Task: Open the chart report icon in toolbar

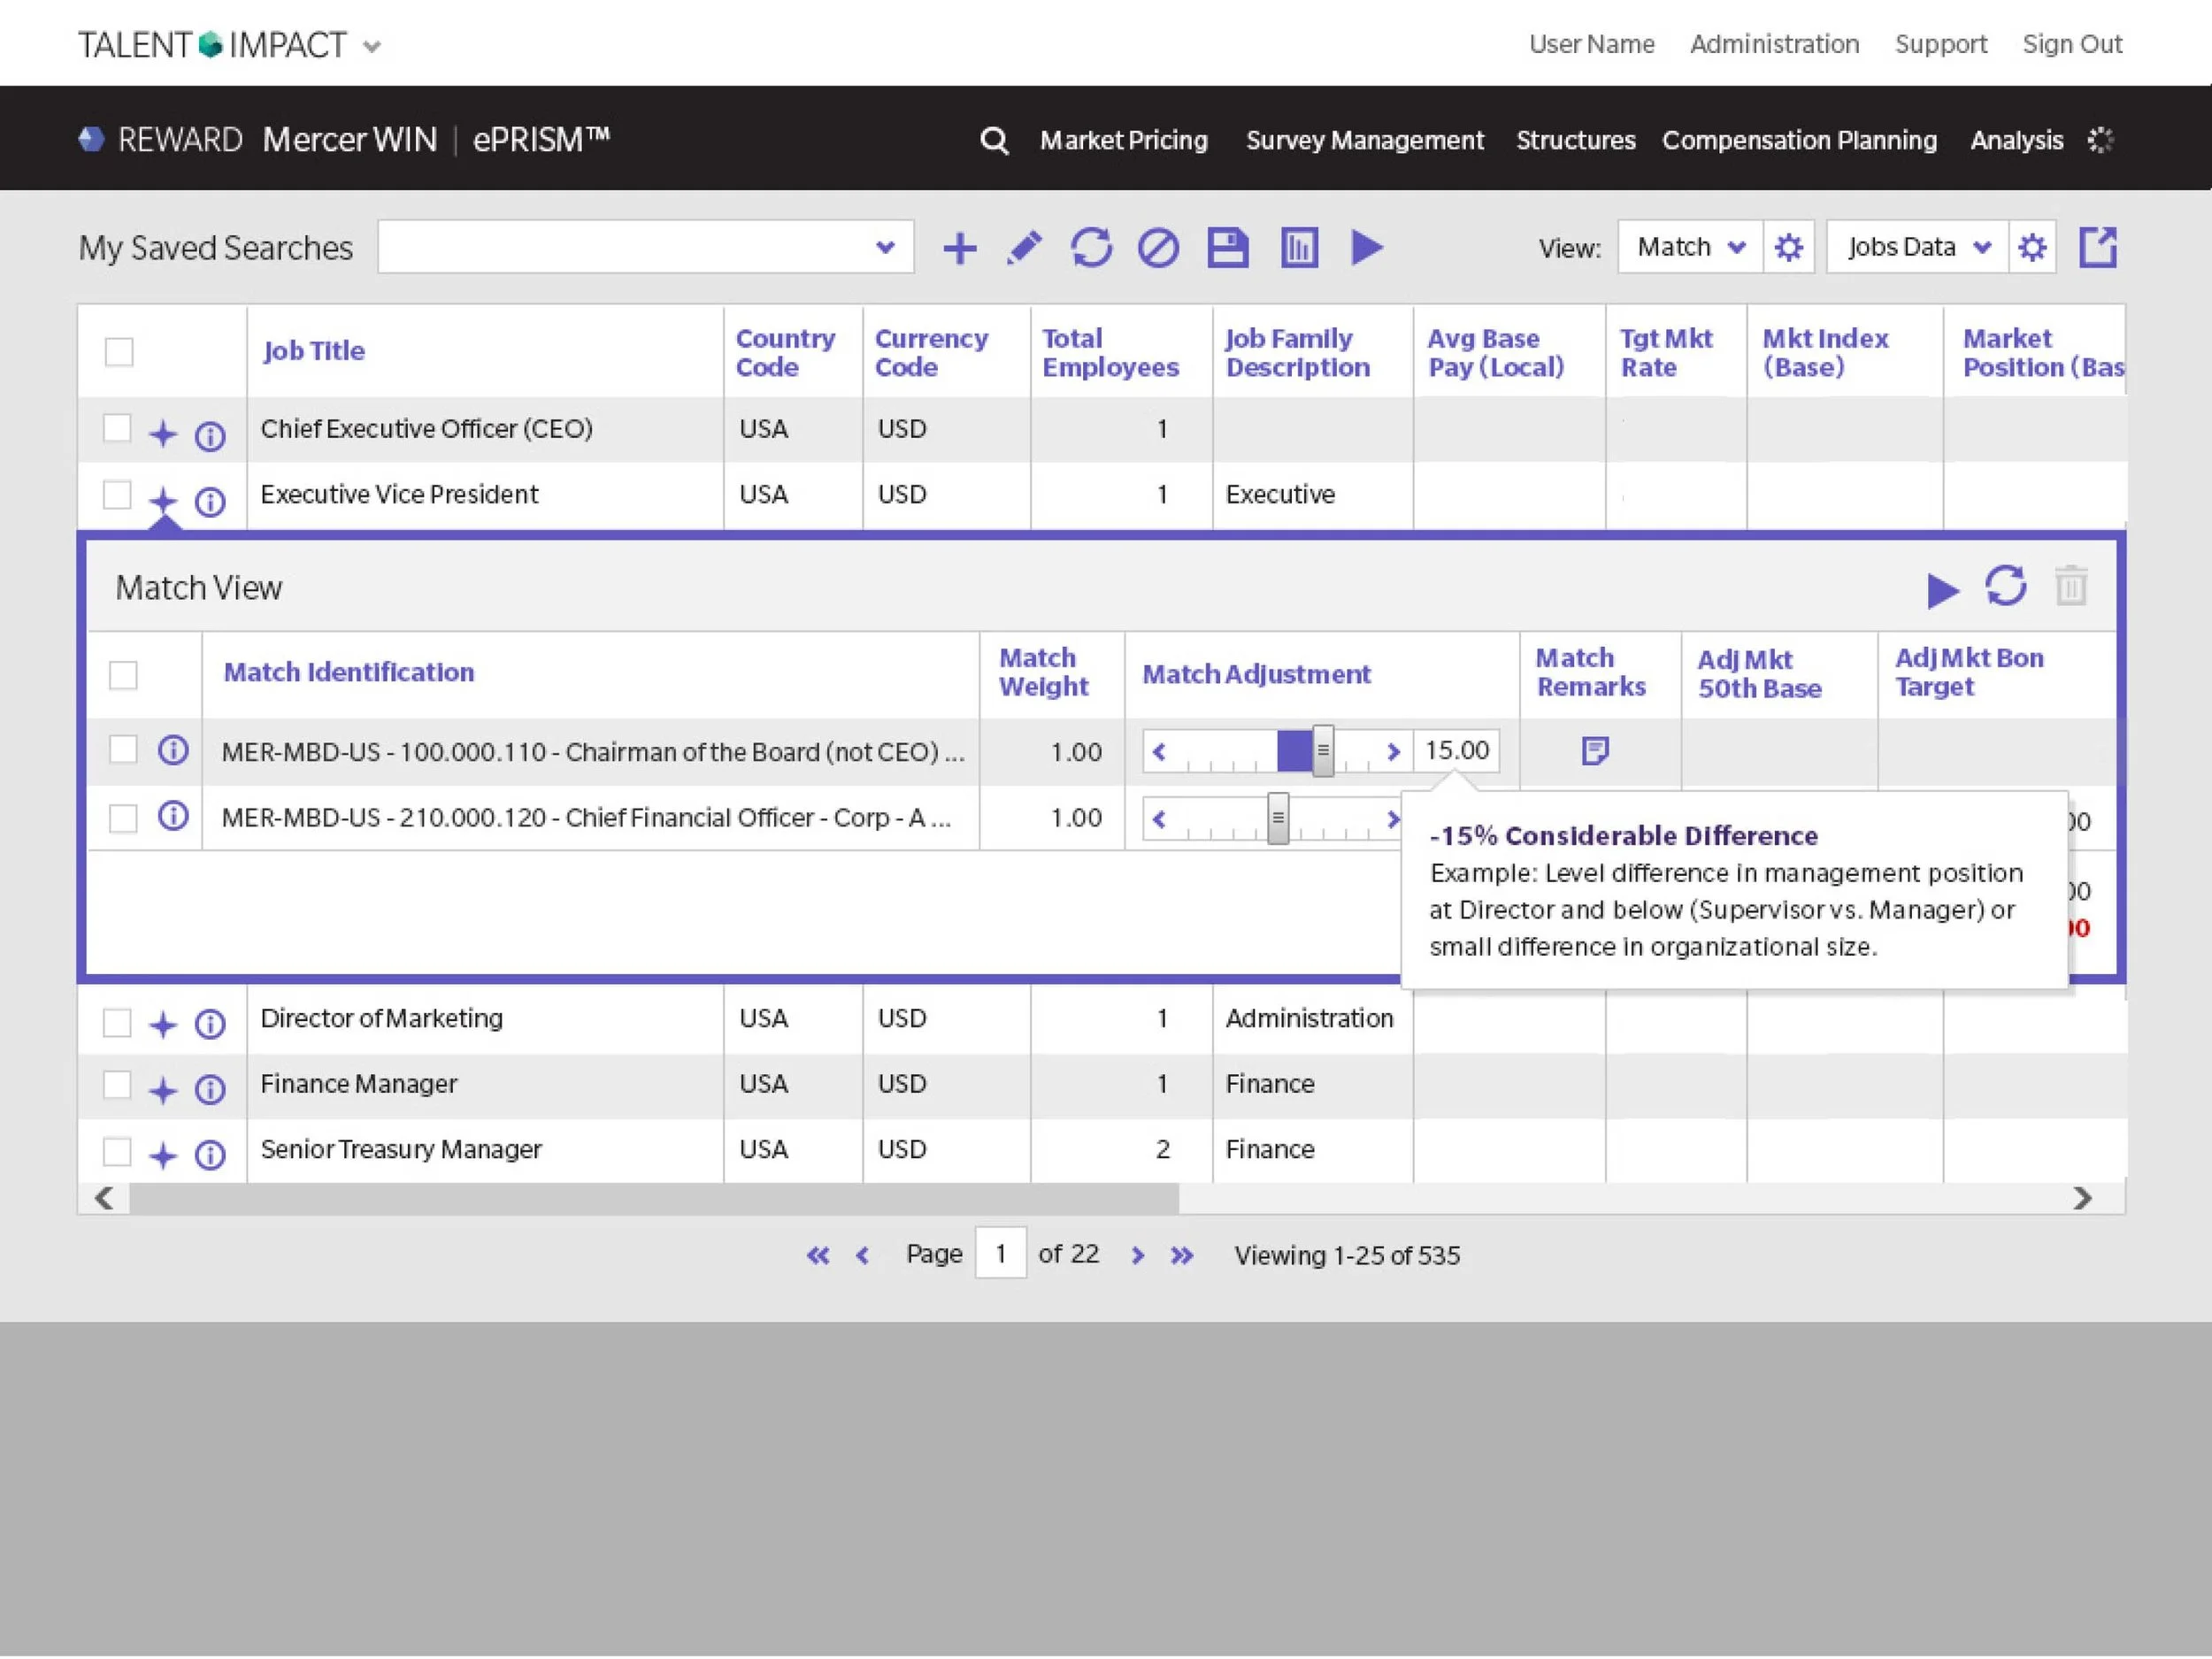Action: [x=1299, y=248]
